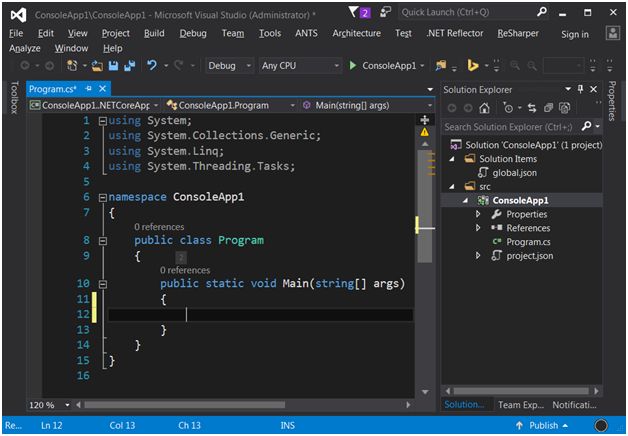Open the Debug menu
This screenshot has height=436, width=628.
(193, 33)
